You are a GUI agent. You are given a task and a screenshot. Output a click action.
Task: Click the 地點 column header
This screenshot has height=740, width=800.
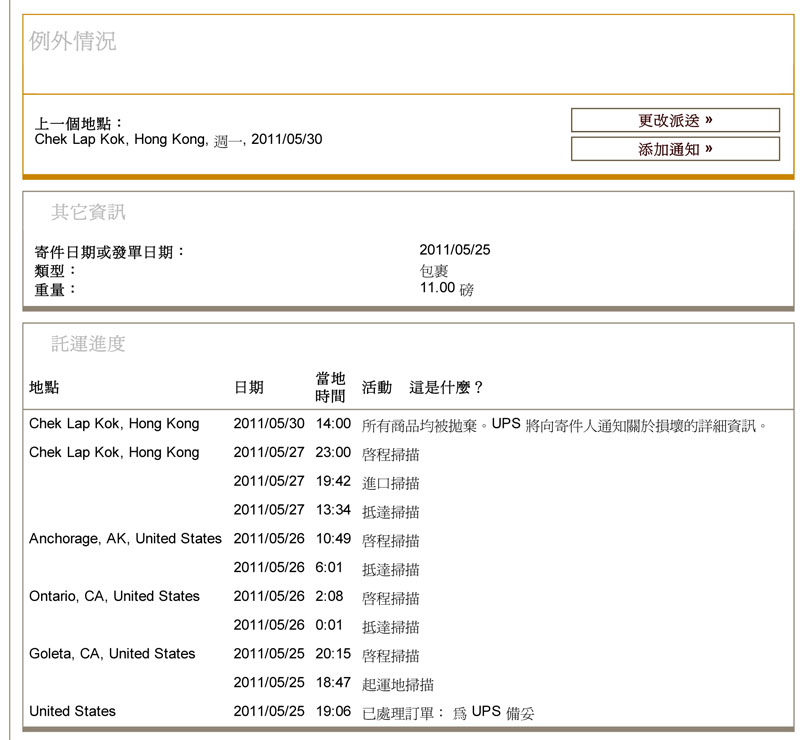[x=44, y=387]
